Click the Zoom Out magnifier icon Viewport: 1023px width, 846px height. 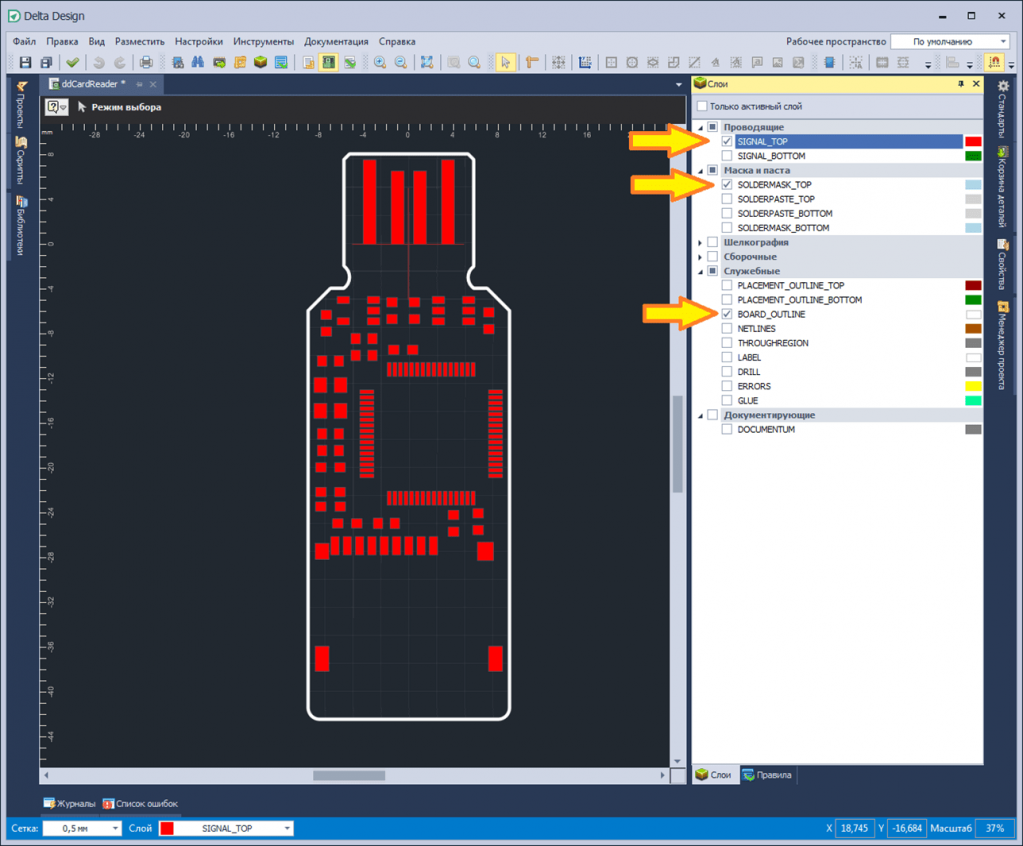401,63
